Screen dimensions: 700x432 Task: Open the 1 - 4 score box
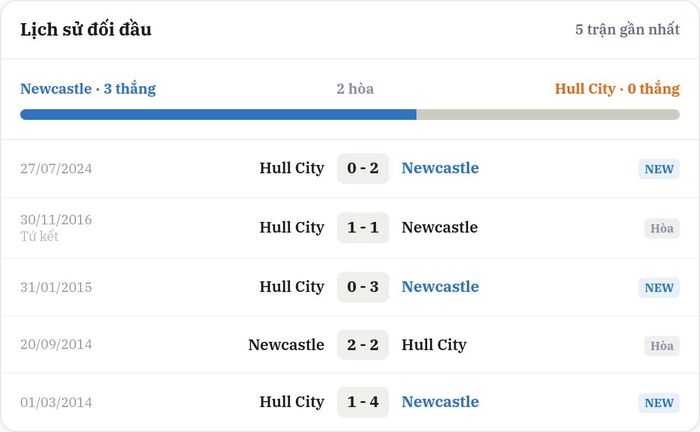363,402
